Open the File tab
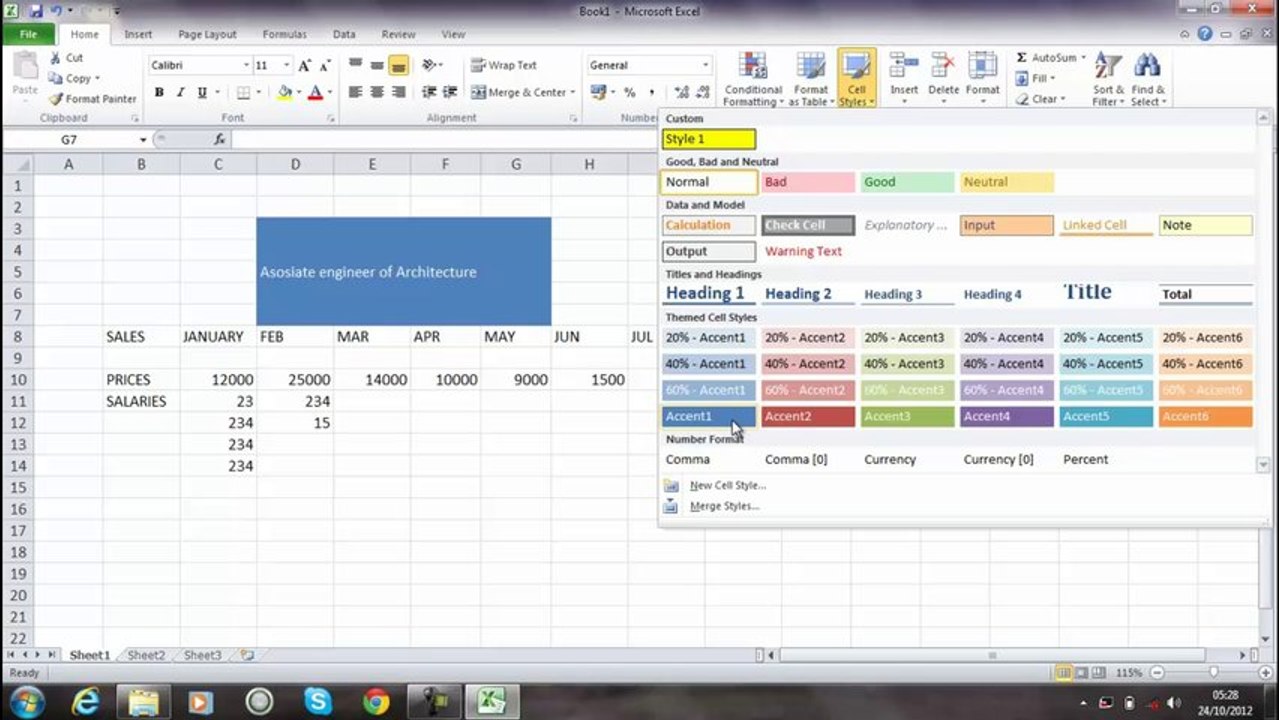The height and width of the screenshot is (720, 1279). [x=28, y=34]
